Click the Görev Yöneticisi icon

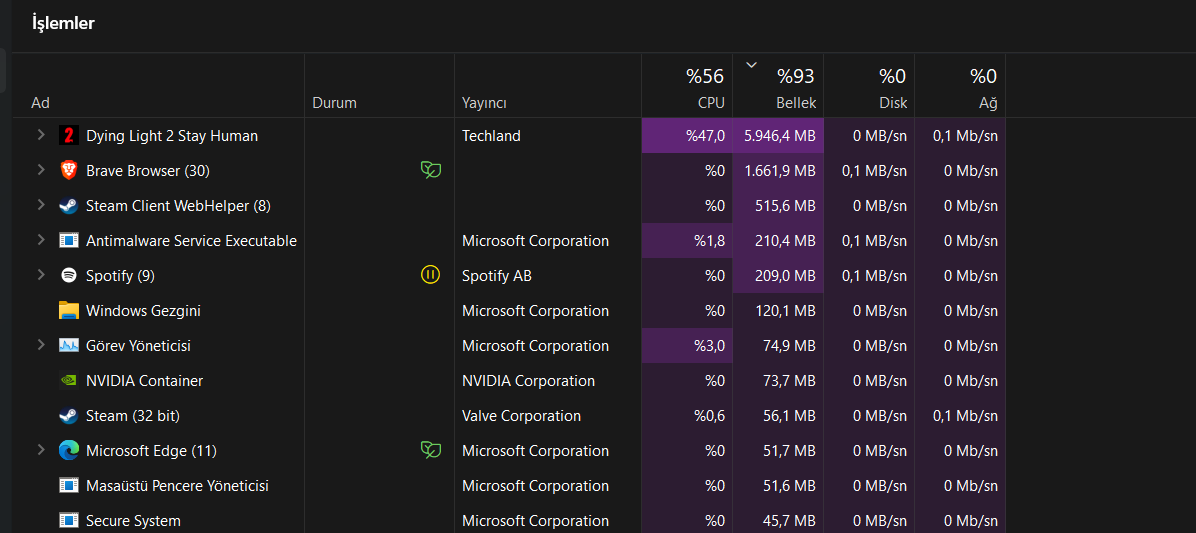click(68, 346)
